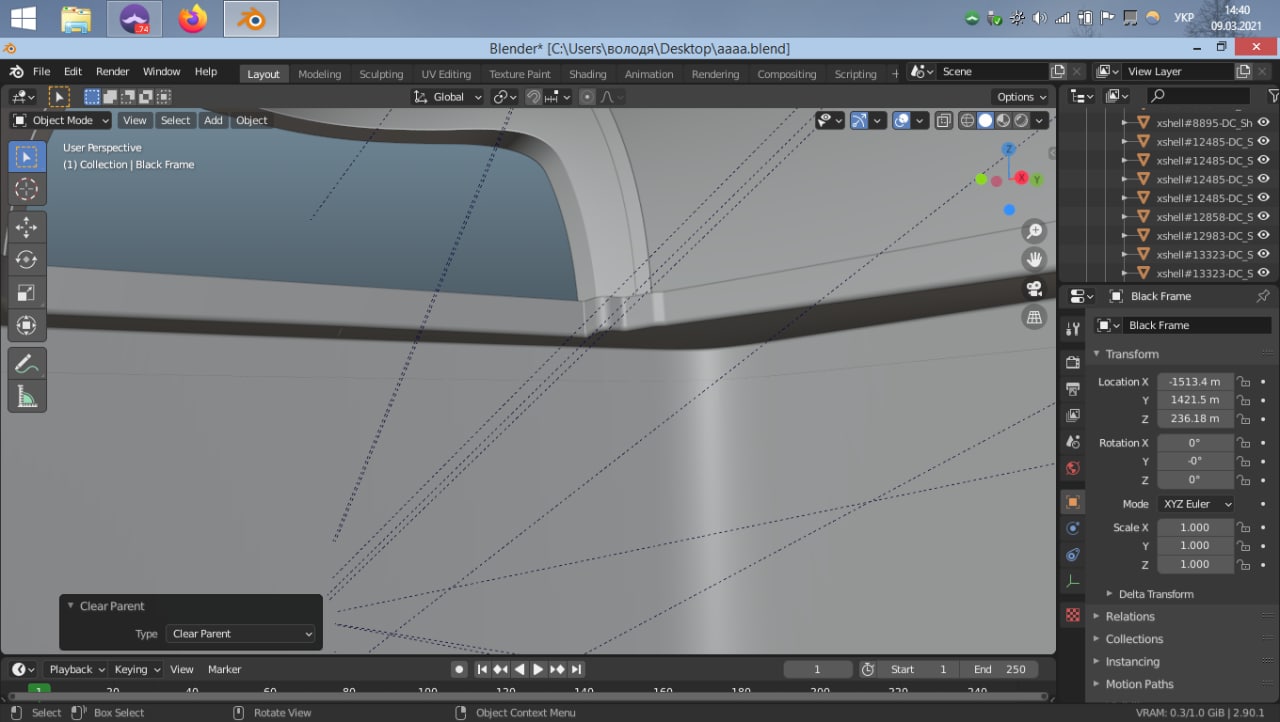Toggle camera view in viewport
This screenshot has height=722, width=1280.
1034,289
